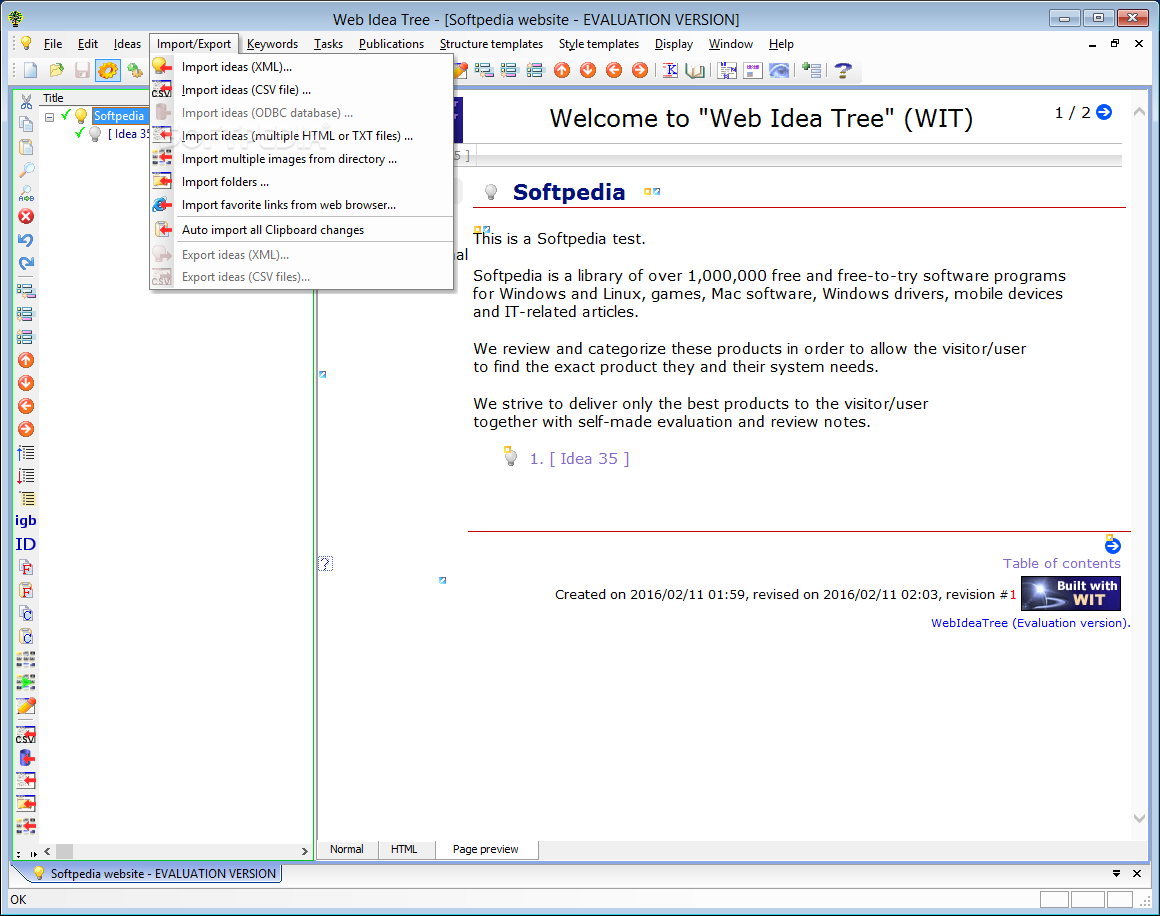Screen dimensions: 1160x916
Task: Switch to the HTML tab
Action: click(x=404, y=849)
